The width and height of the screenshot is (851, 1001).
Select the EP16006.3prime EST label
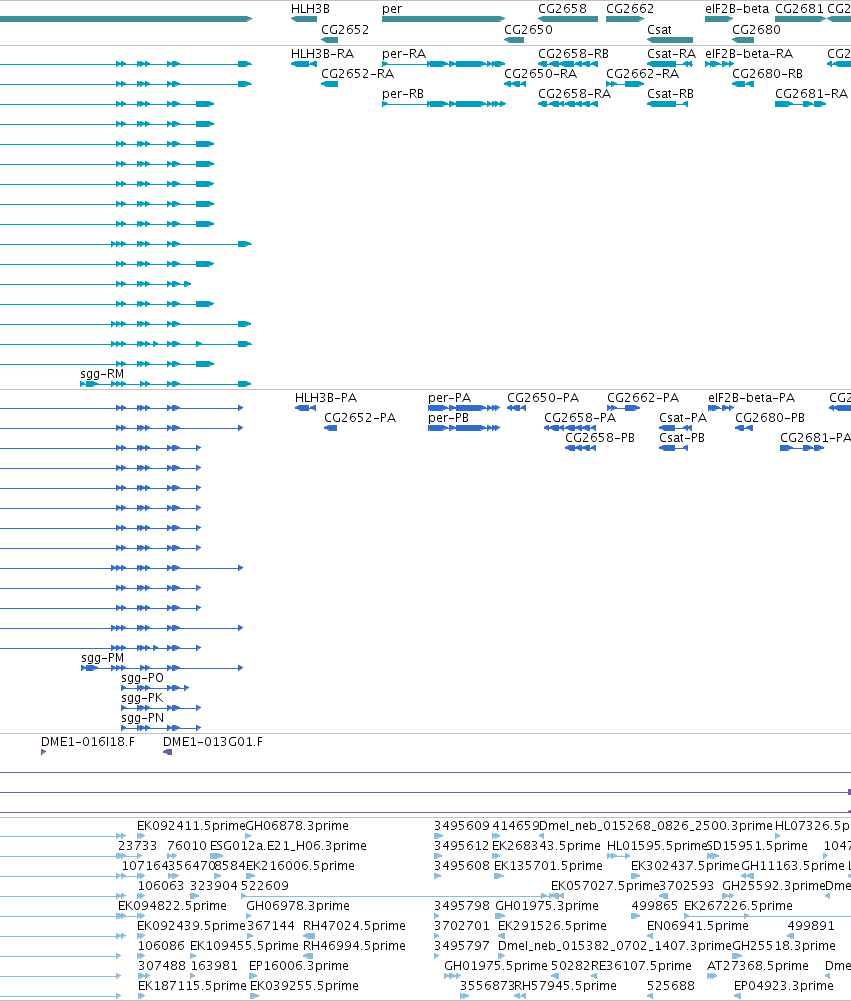299,966
